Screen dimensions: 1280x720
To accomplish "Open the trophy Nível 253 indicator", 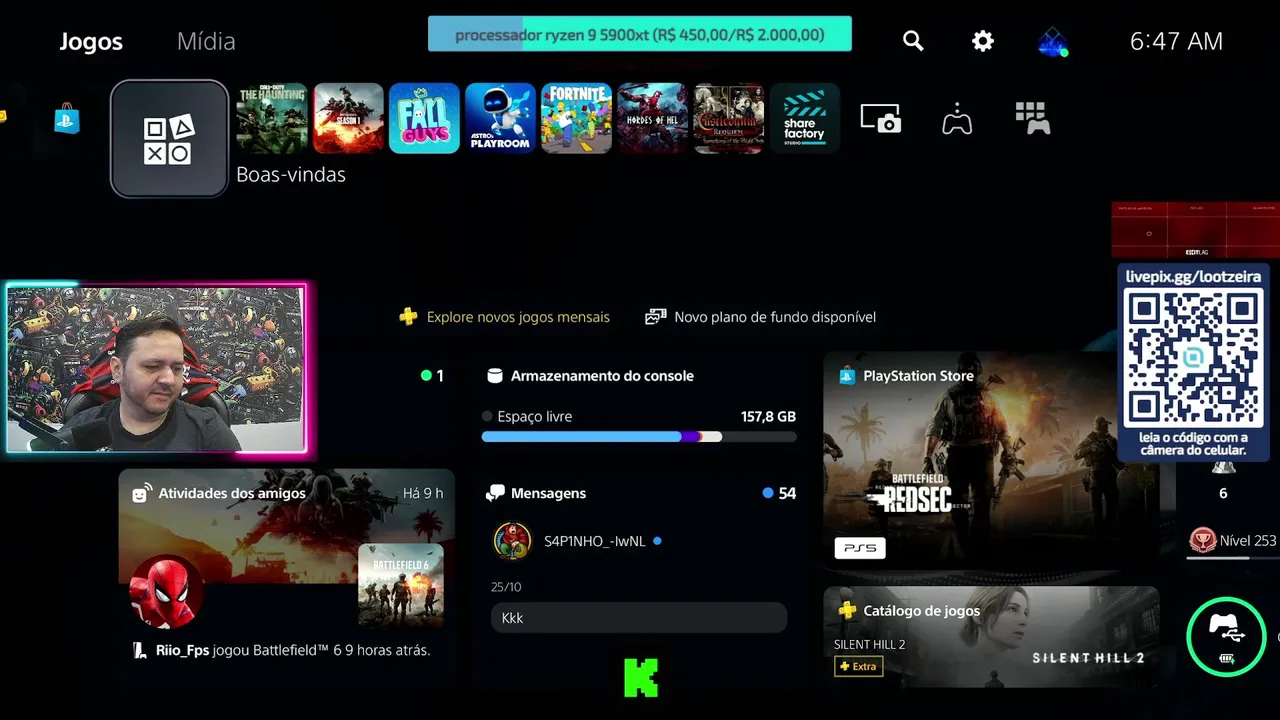I will pyautogui.click(x=1233, y=541).
